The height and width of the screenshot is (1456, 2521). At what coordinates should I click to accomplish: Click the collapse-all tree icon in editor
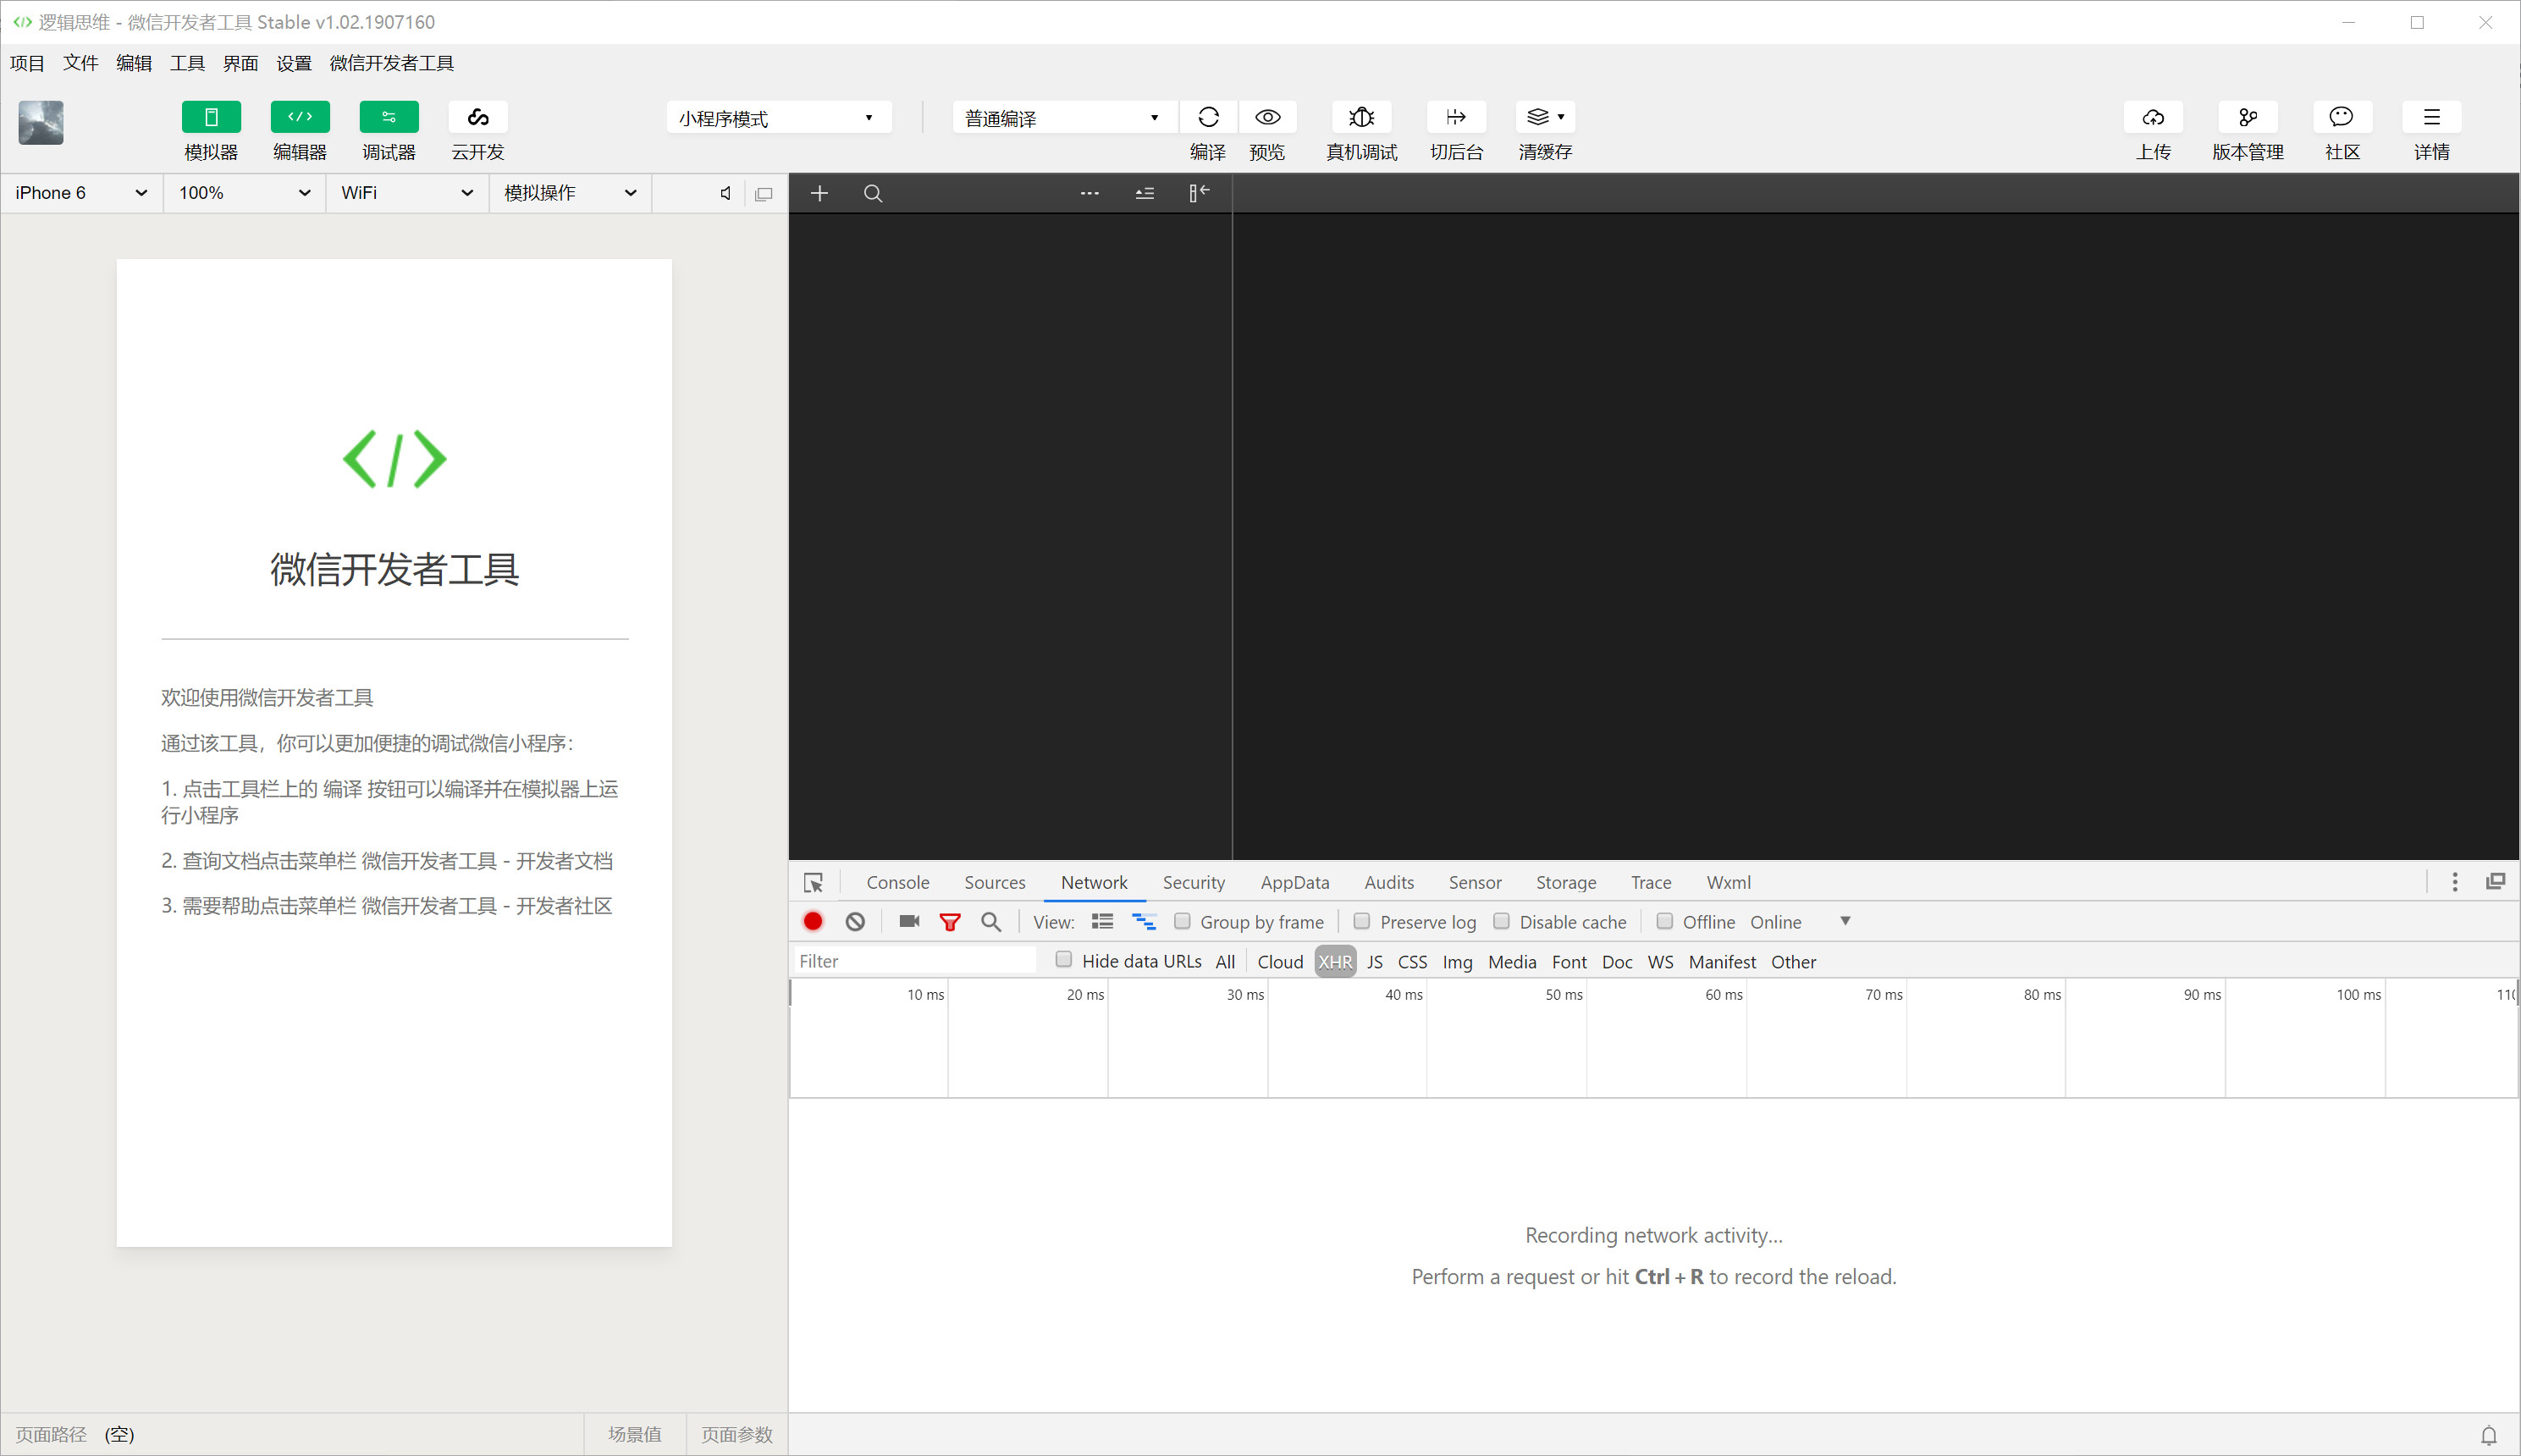tap(1145, 193)
